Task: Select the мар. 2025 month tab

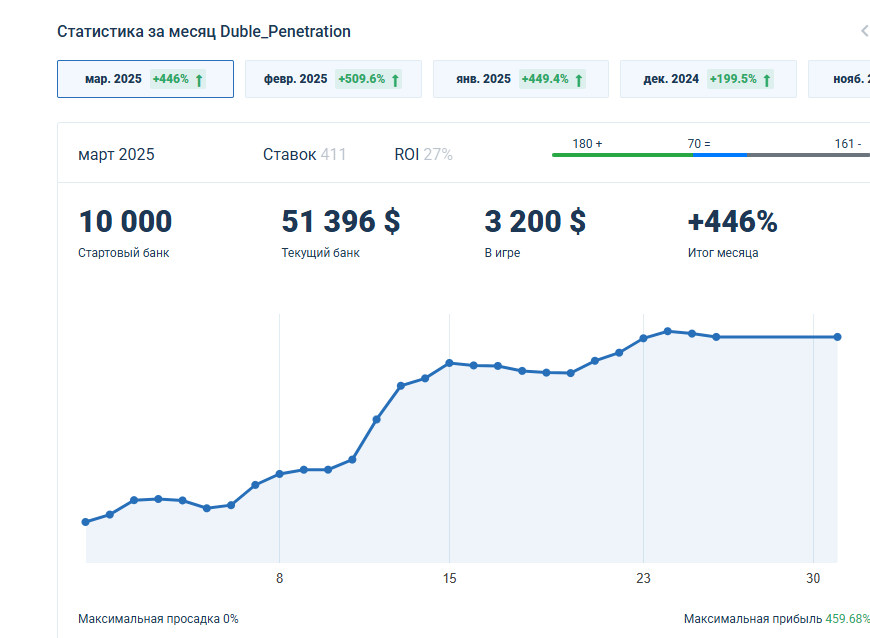Action: coord(145,79)
